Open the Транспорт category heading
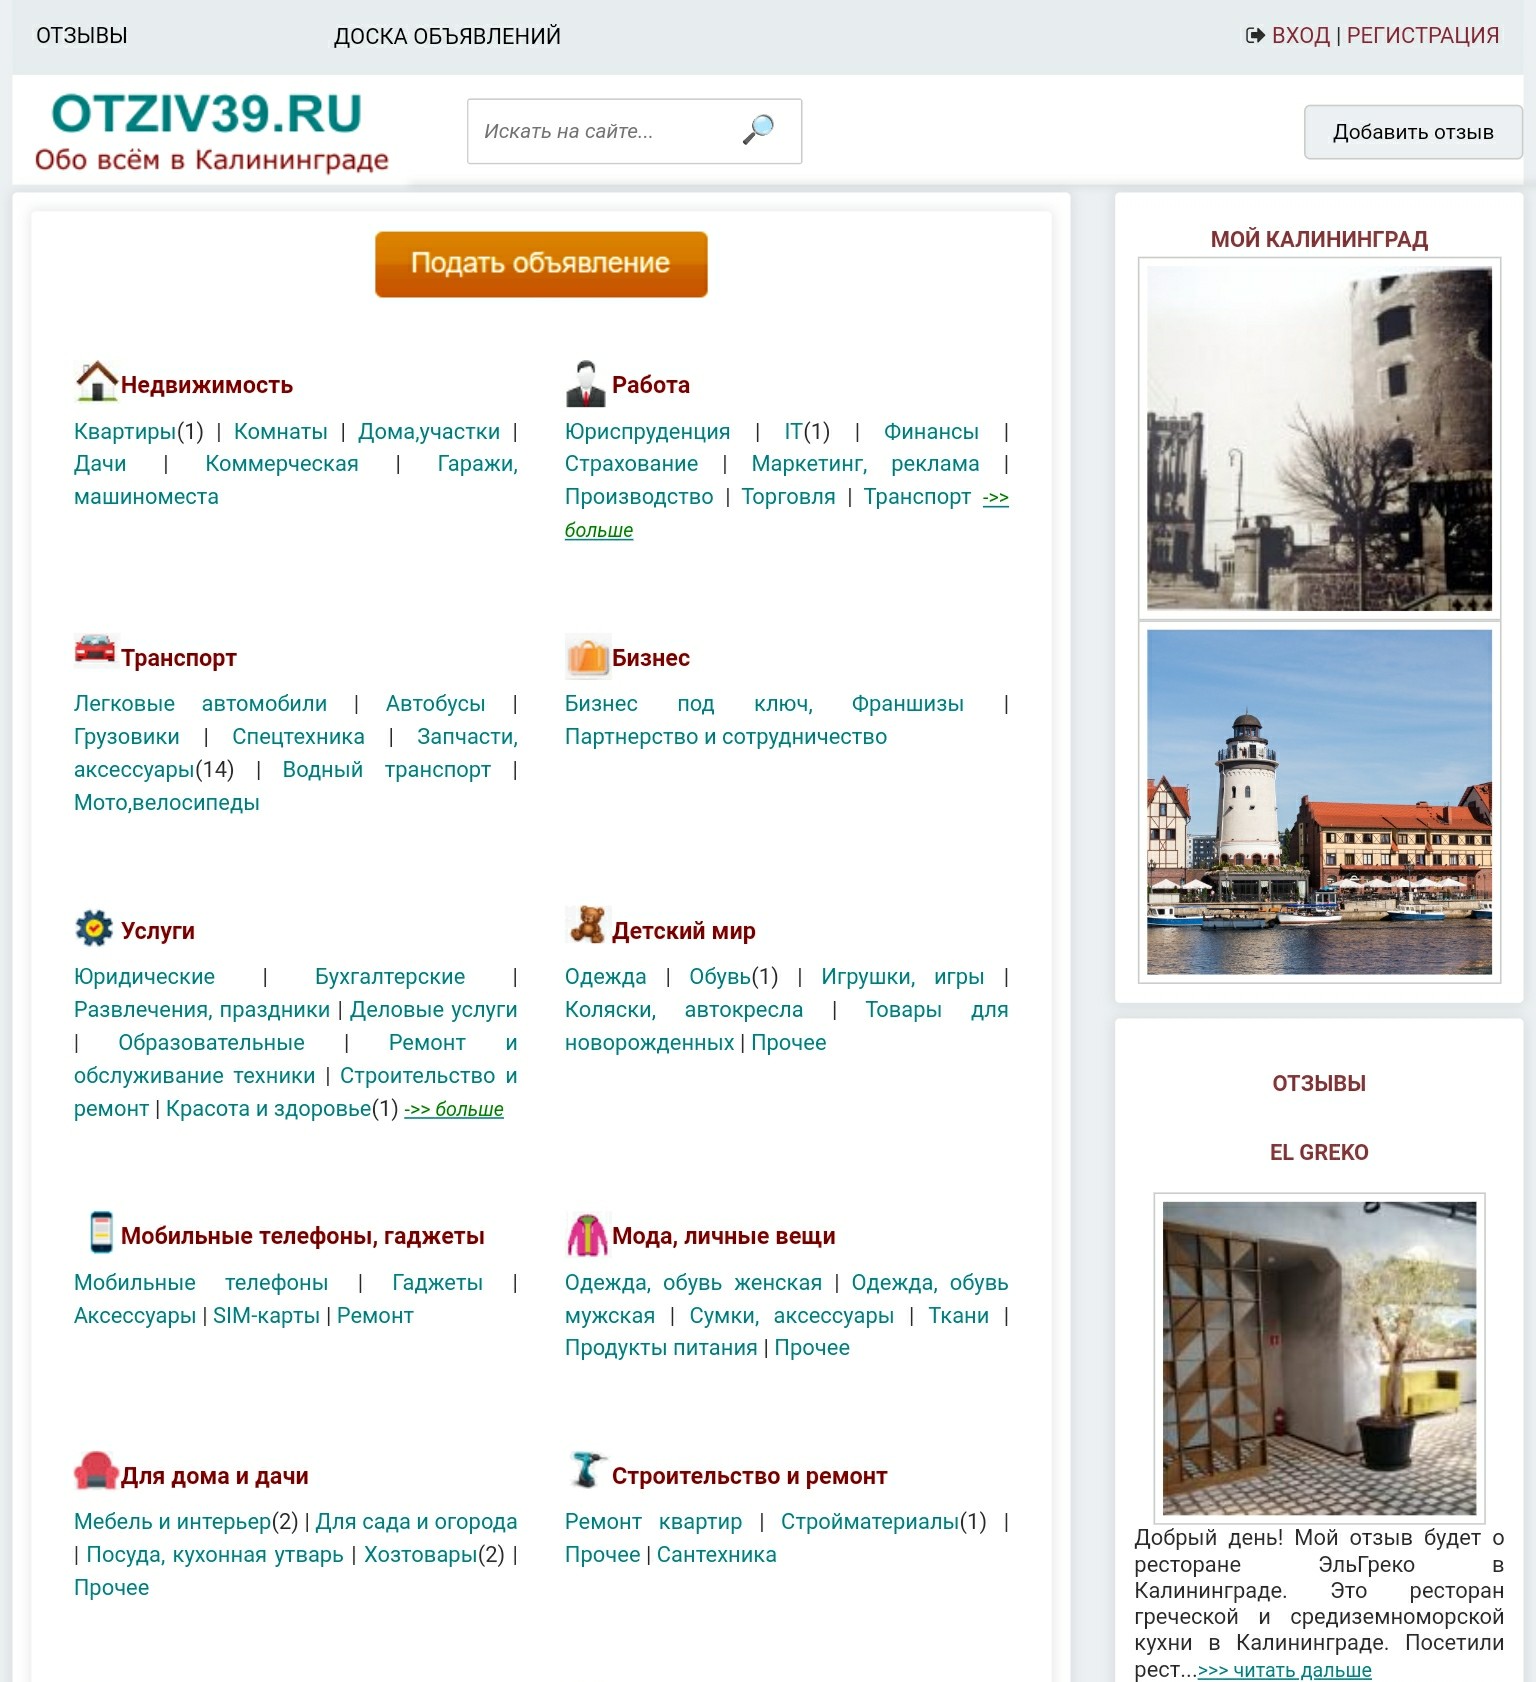 (x=179, y=658)
